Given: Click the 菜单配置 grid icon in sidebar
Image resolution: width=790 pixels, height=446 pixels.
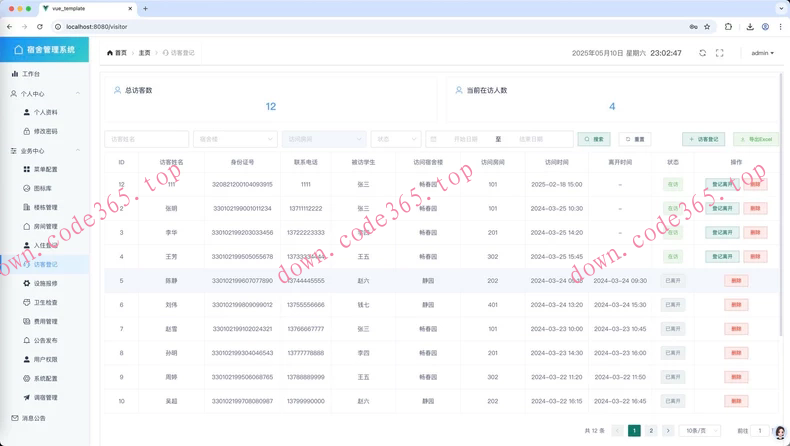Looking at the screenshot, I should (27, 169).
